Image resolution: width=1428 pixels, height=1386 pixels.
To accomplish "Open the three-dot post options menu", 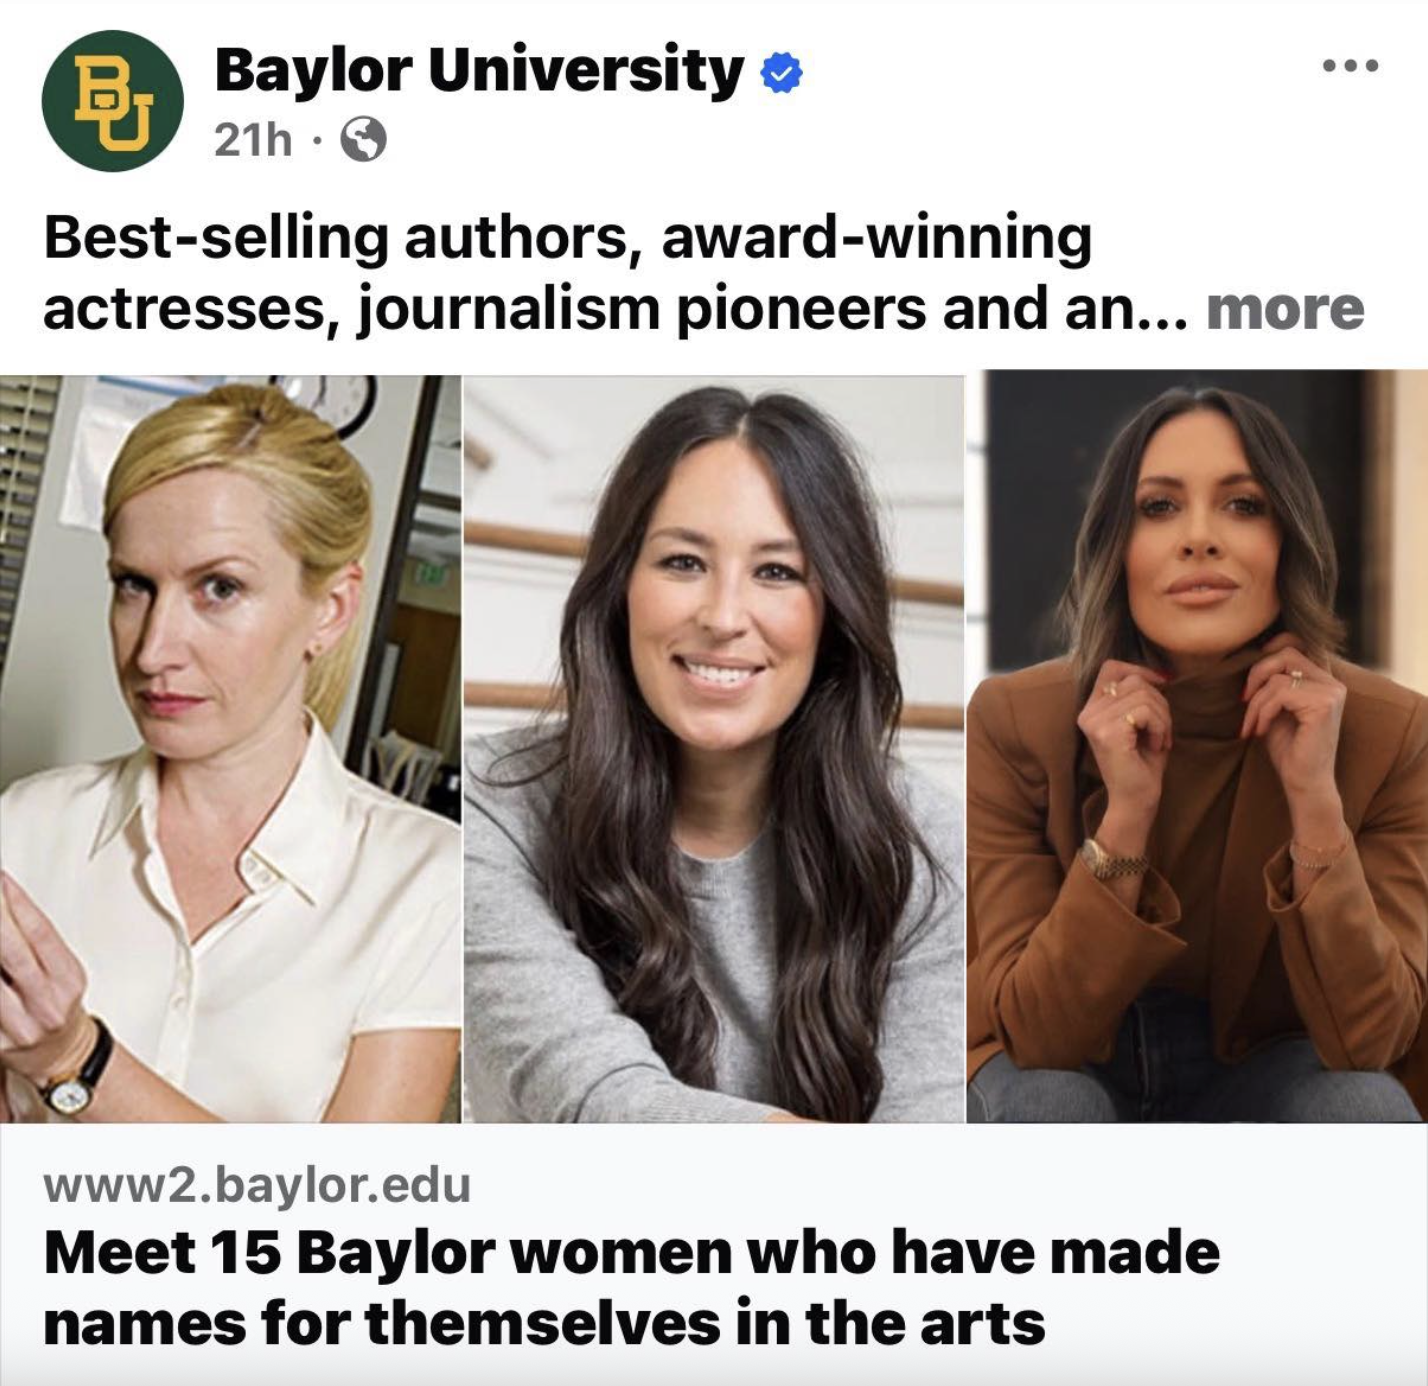I will click(1349, 67).
